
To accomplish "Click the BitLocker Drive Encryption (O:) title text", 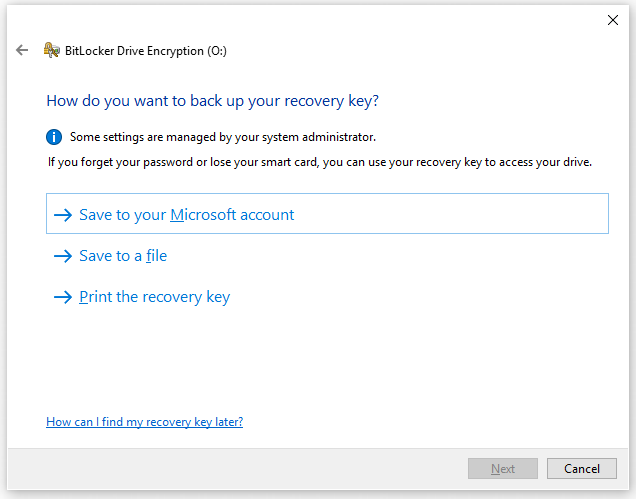I will [146, 51].
